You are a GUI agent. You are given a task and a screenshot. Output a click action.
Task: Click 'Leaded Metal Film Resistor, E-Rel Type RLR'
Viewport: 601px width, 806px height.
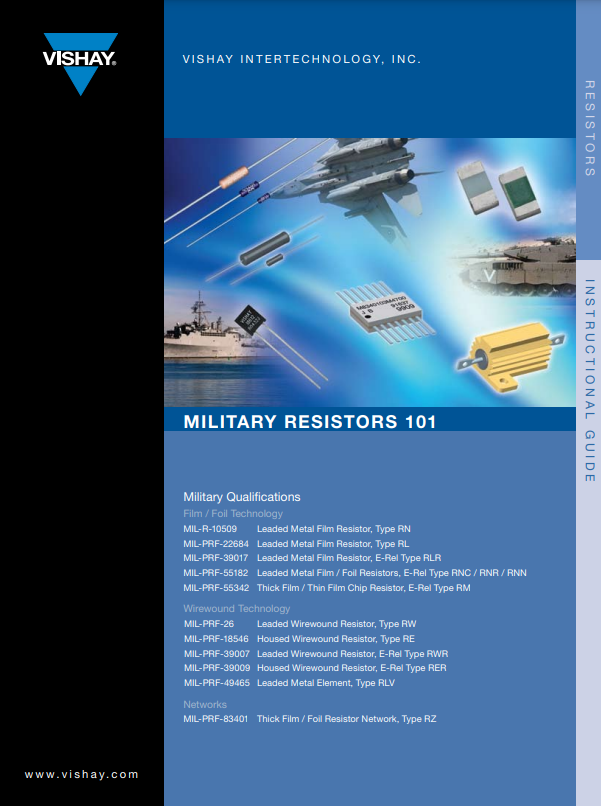[349, 558]
